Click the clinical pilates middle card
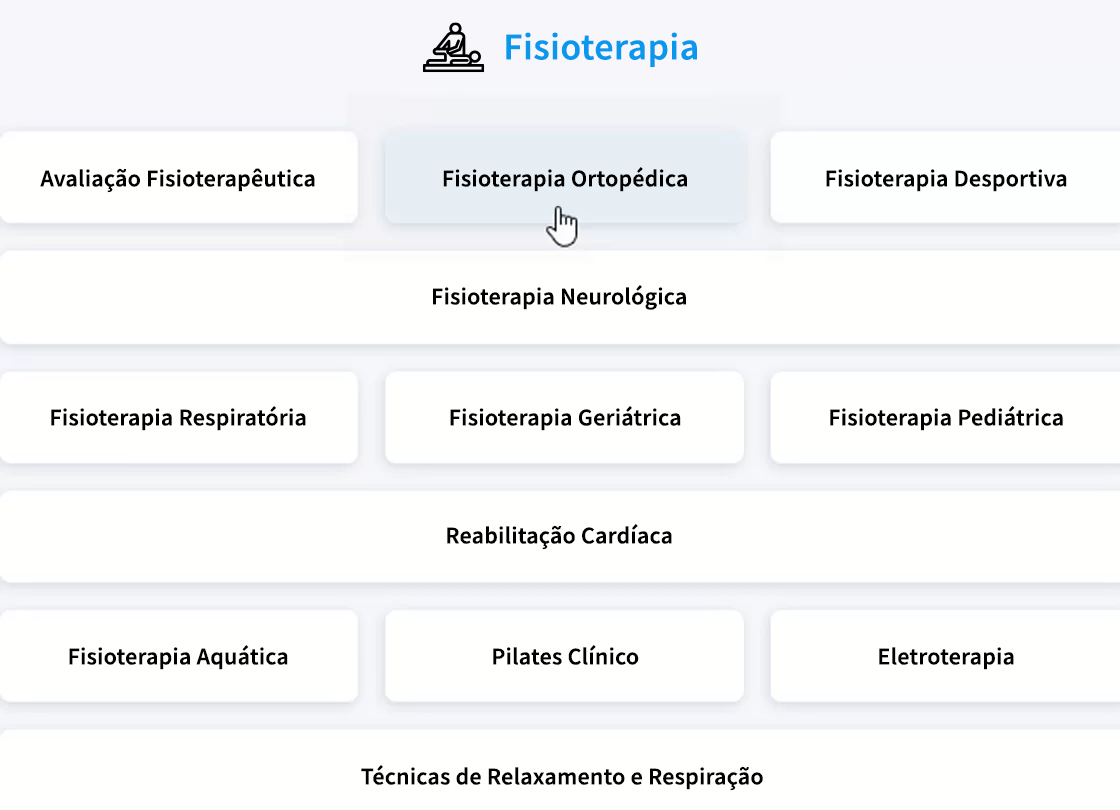The width and height of the screenshot is (1120, 810). (x=564, y=656)
